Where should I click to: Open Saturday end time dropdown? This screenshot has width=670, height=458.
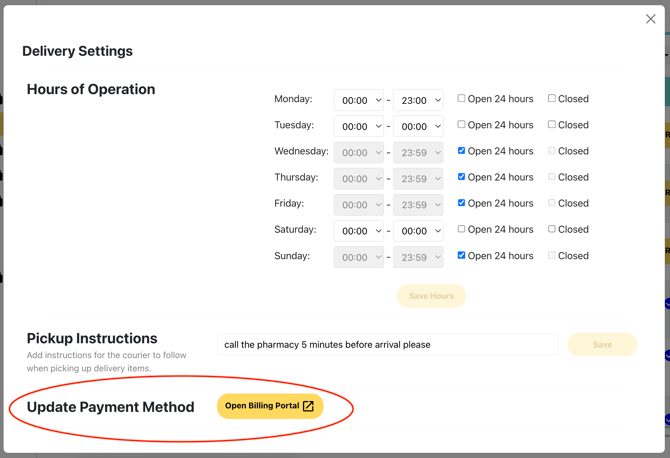[x=418, y=230]
